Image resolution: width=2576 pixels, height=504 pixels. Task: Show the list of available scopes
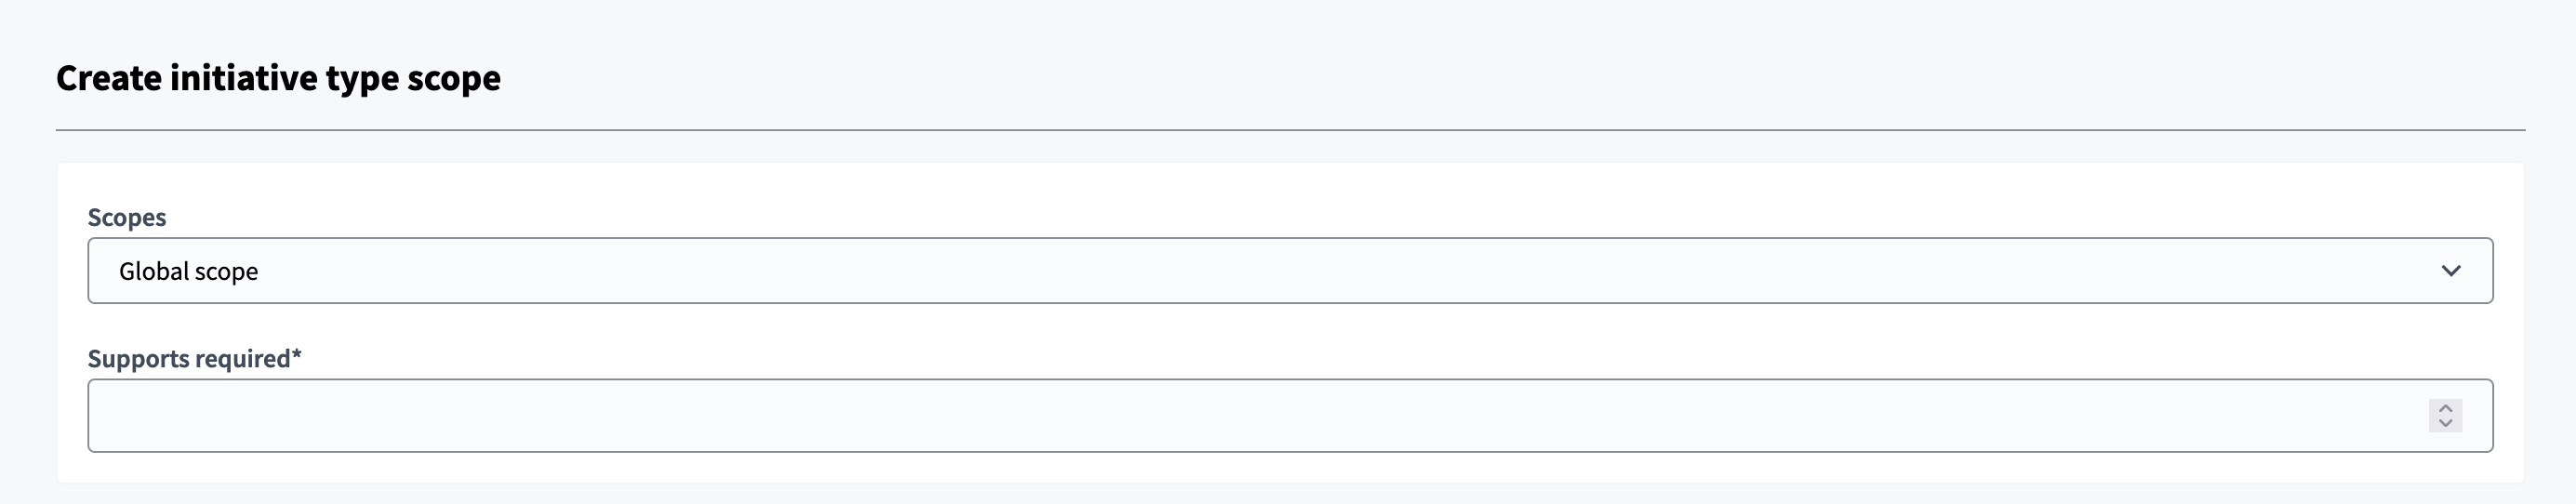(x=1290, y=271)
